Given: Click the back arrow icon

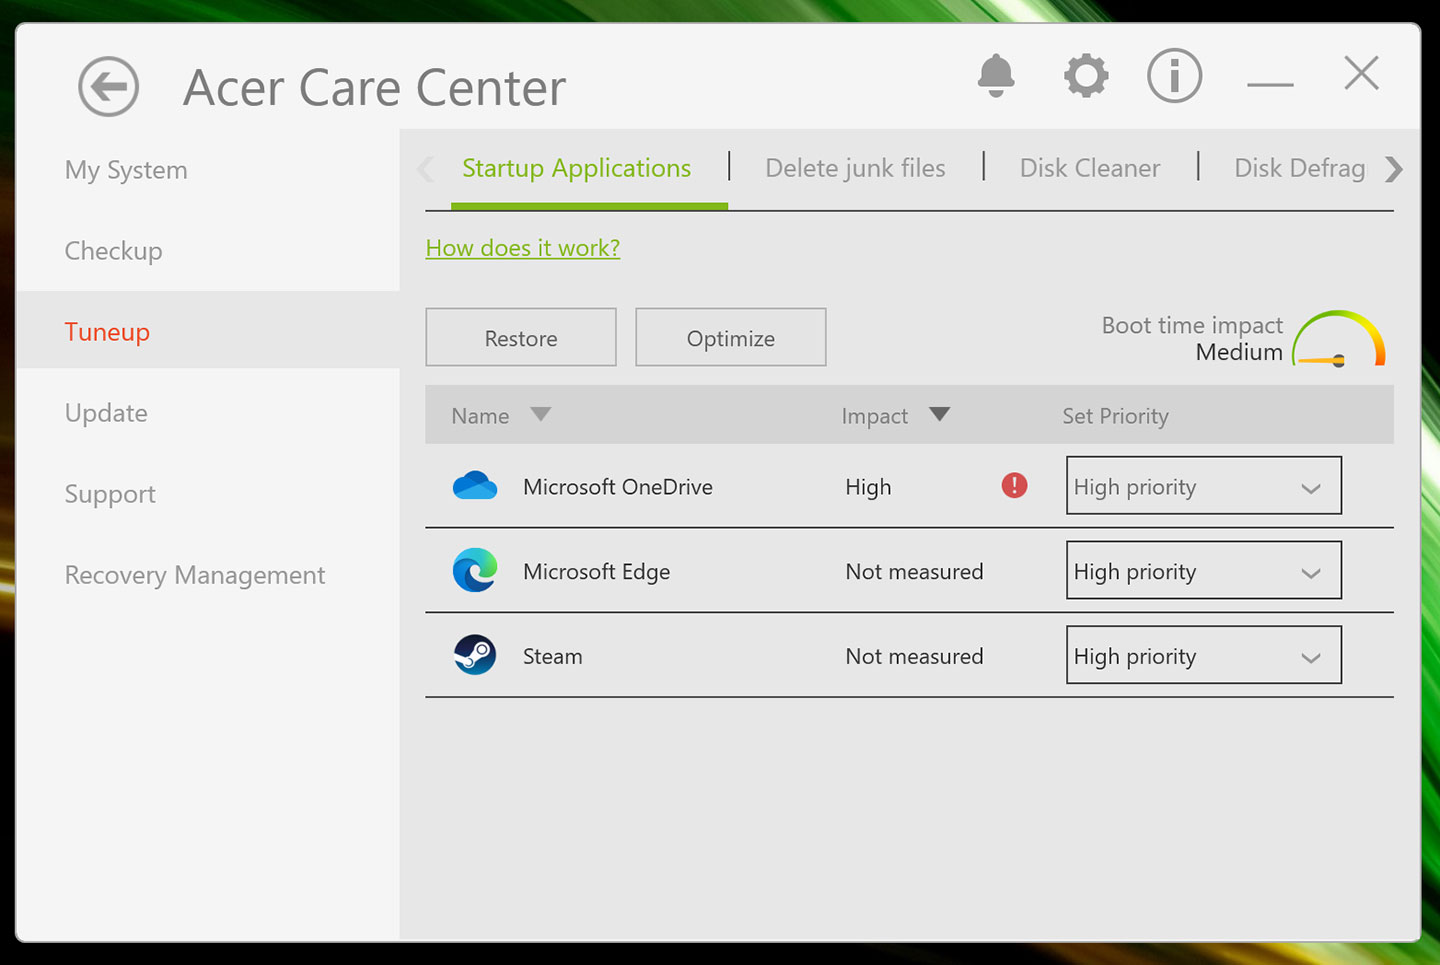Looking at the screenshot, I should point(108,87).
